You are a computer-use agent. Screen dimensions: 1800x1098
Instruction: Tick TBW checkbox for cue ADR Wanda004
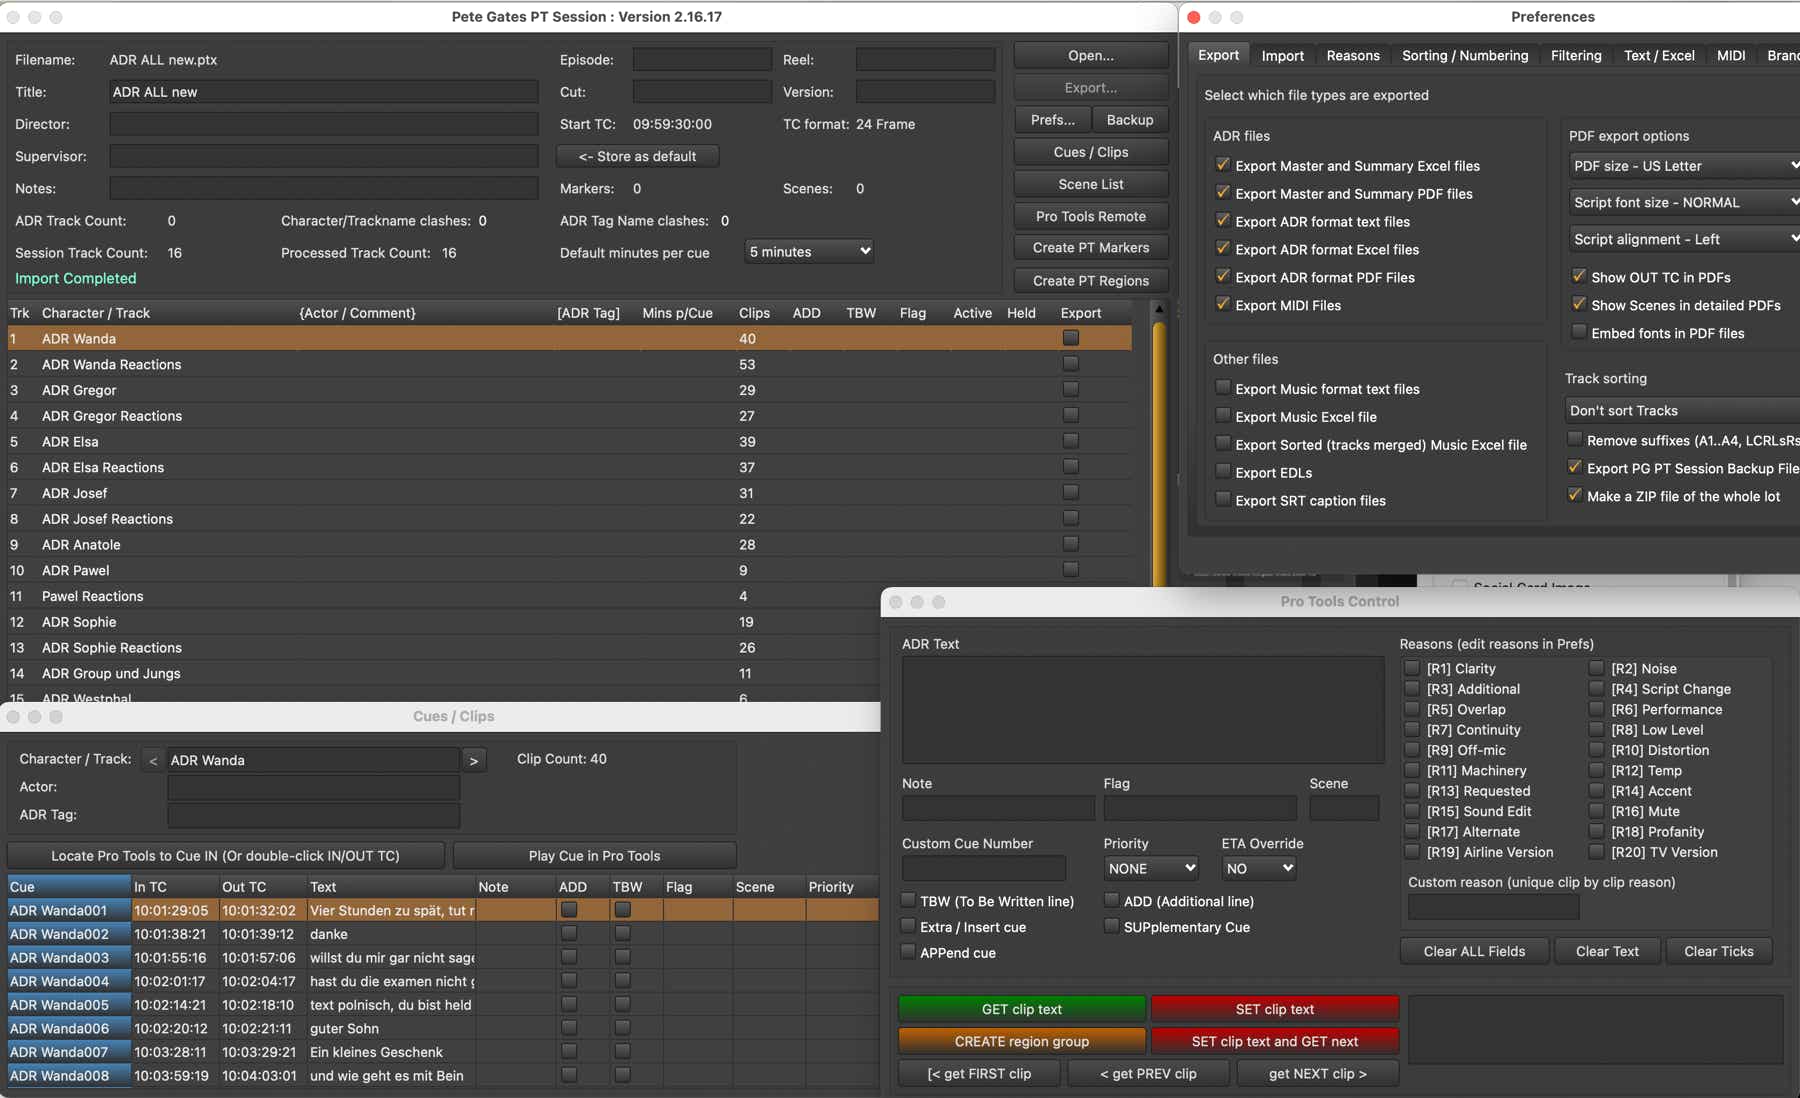(623, 981)
